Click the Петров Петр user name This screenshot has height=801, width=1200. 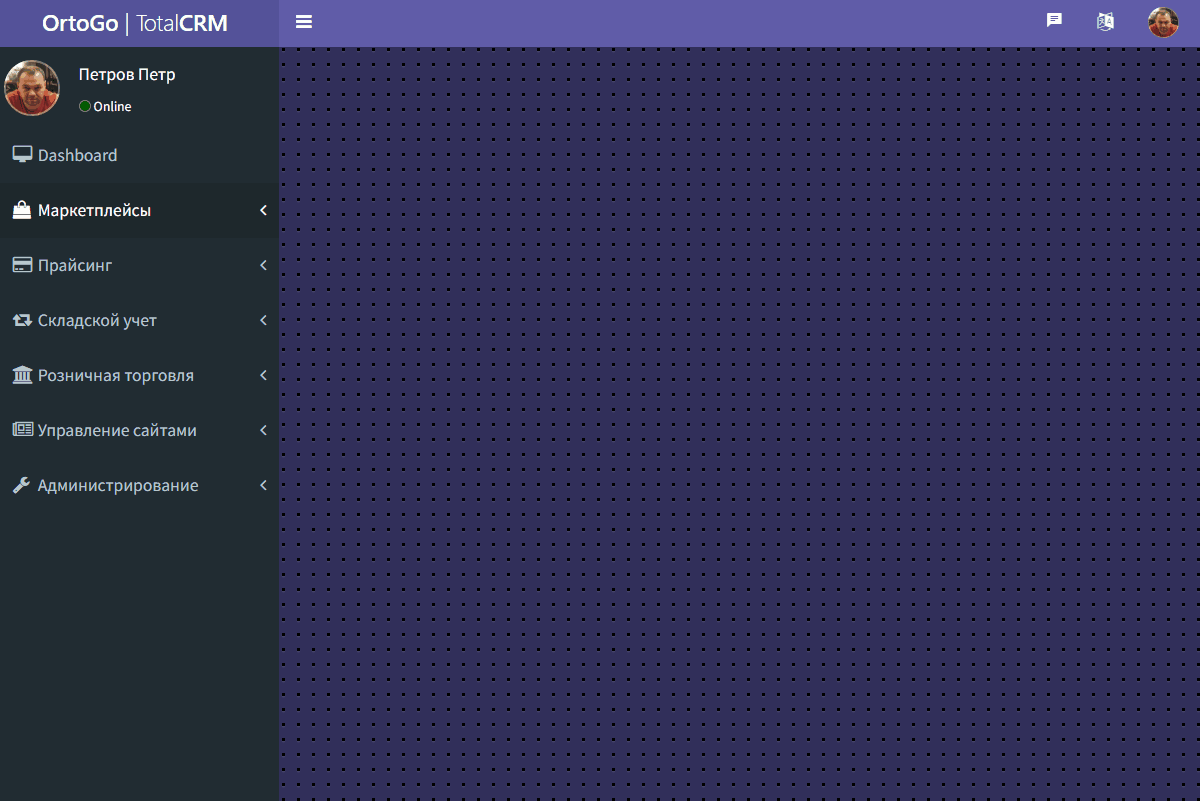127,75
